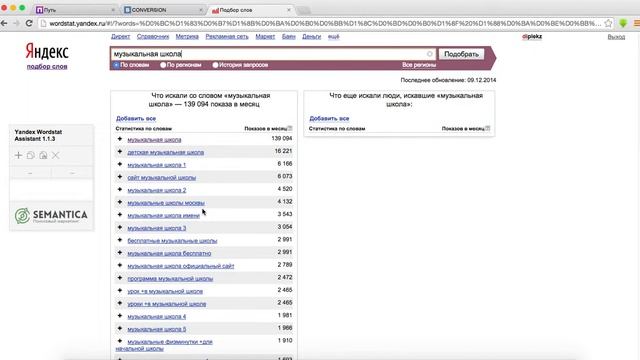
Task: Click the 'dplekz' account name
Action: point(532,37)
